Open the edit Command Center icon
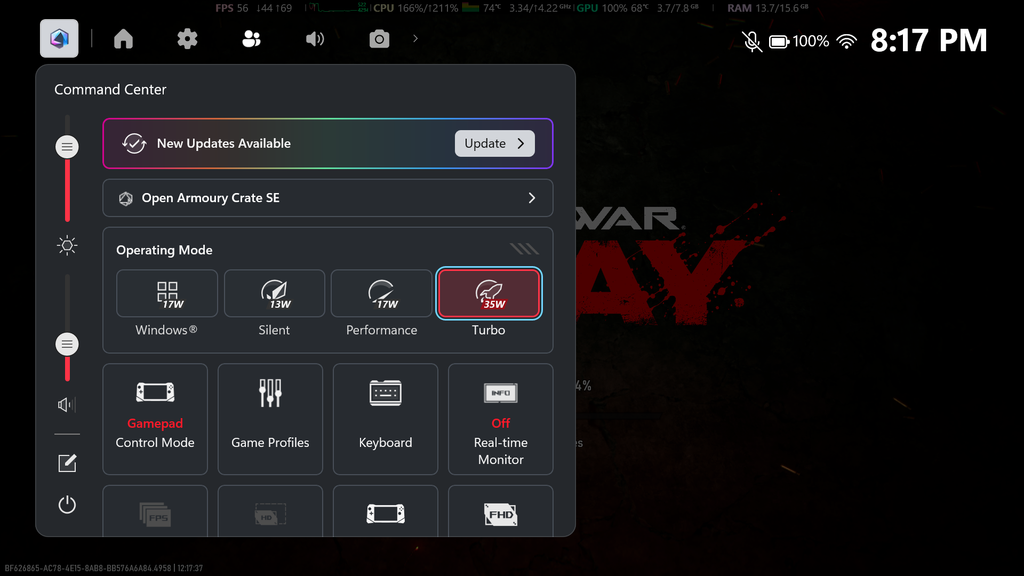Image resolution: width=1024 pixels, height=576 pixels. pos(67,464)
